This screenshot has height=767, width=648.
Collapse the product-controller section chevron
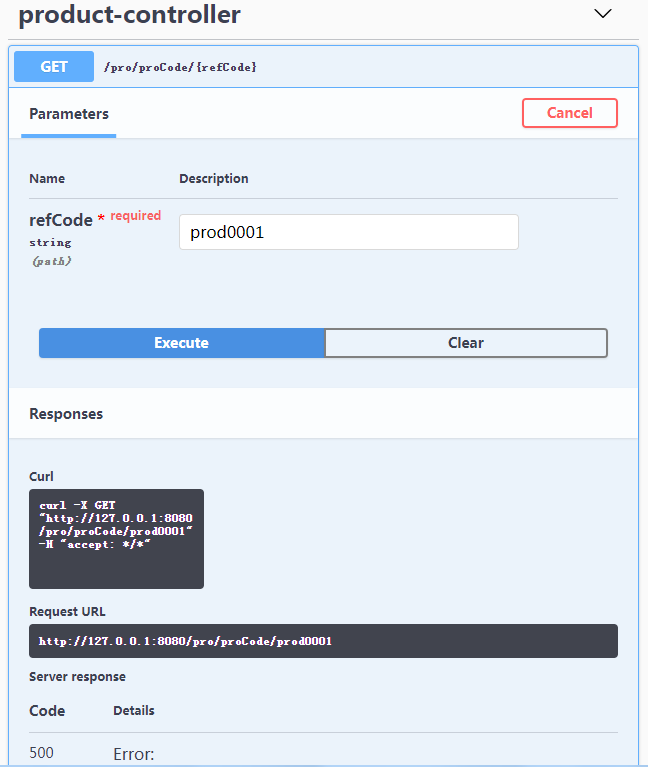tap(602, 14)
